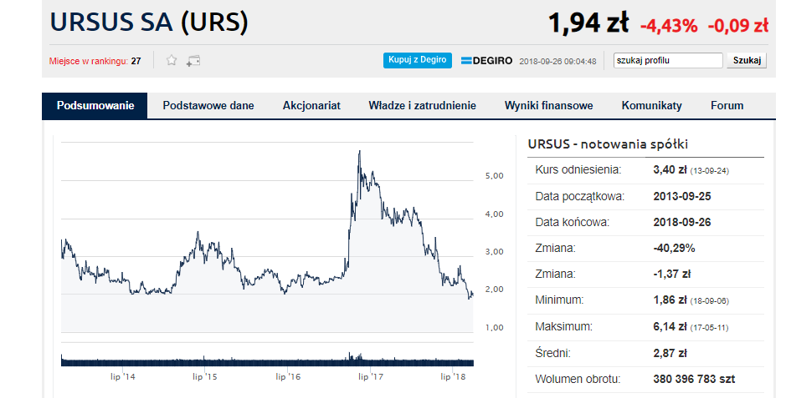Open the Podsumowanie tab

[95, 106]
